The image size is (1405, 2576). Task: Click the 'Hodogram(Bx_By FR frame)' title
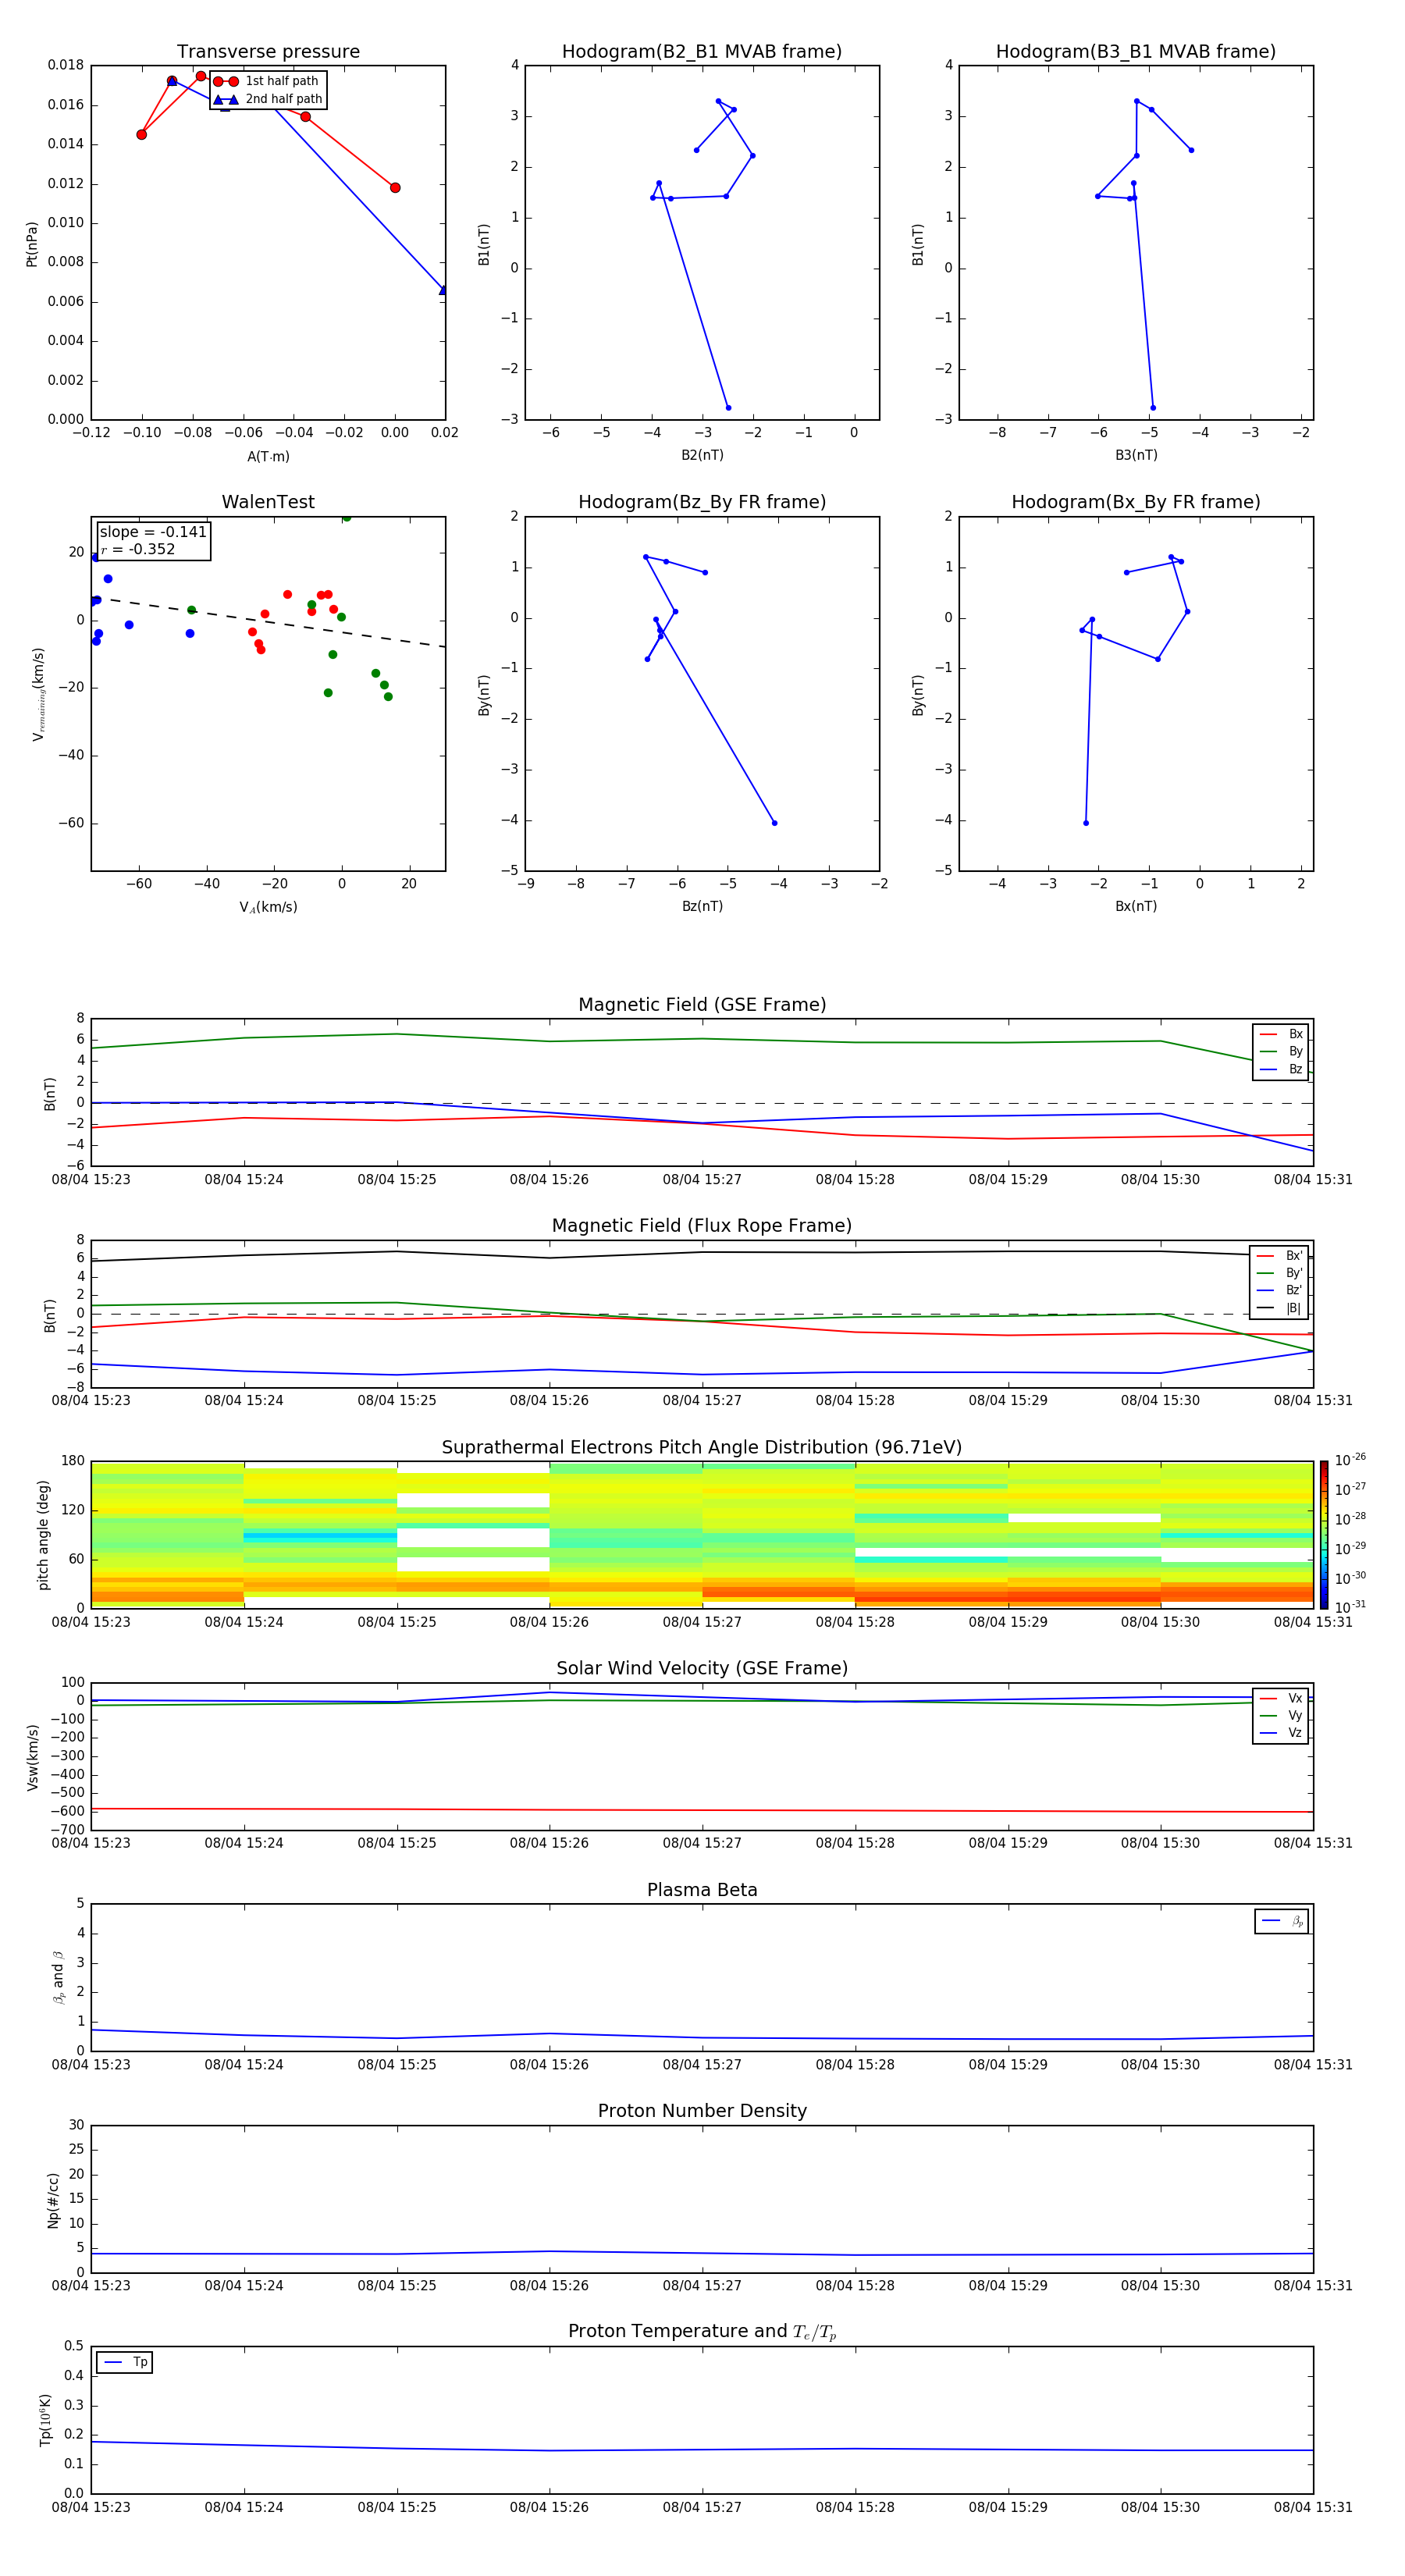1136,502
